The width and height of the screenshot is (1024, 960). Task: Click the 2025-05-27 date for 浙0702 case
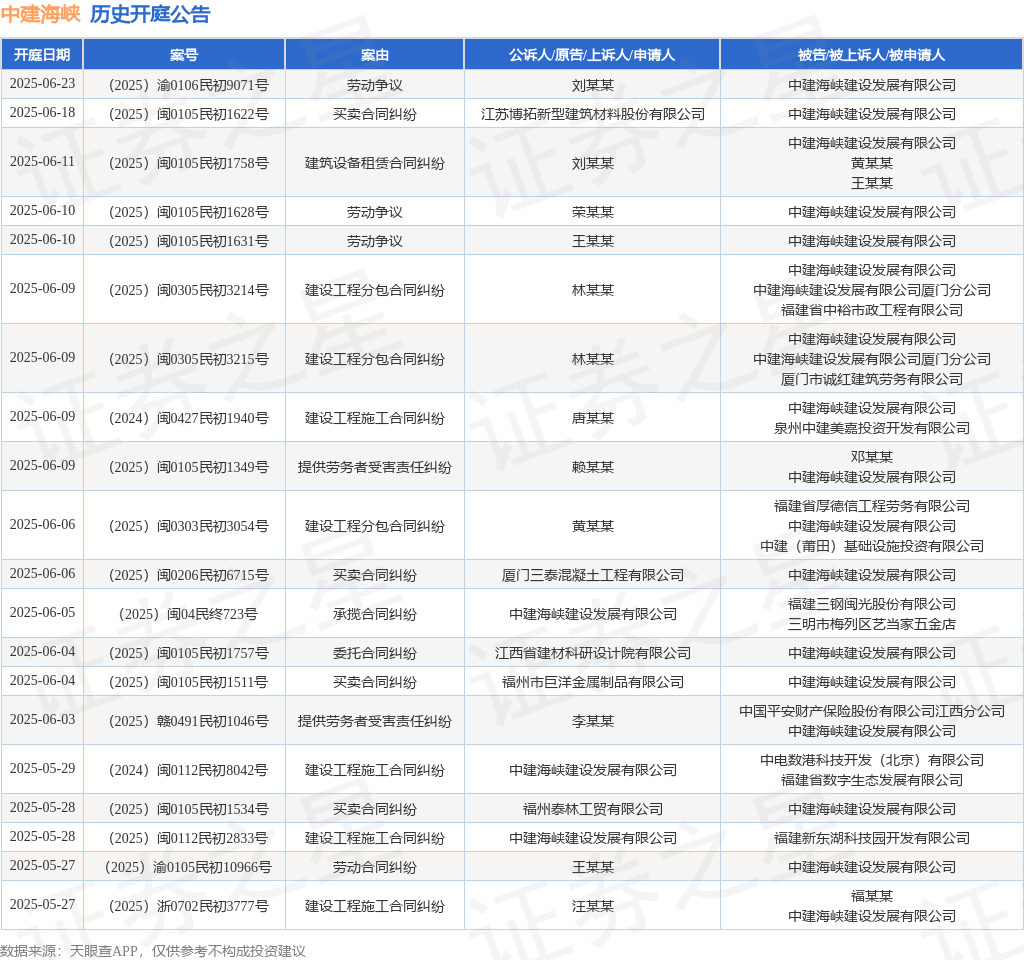coord(42,904)
